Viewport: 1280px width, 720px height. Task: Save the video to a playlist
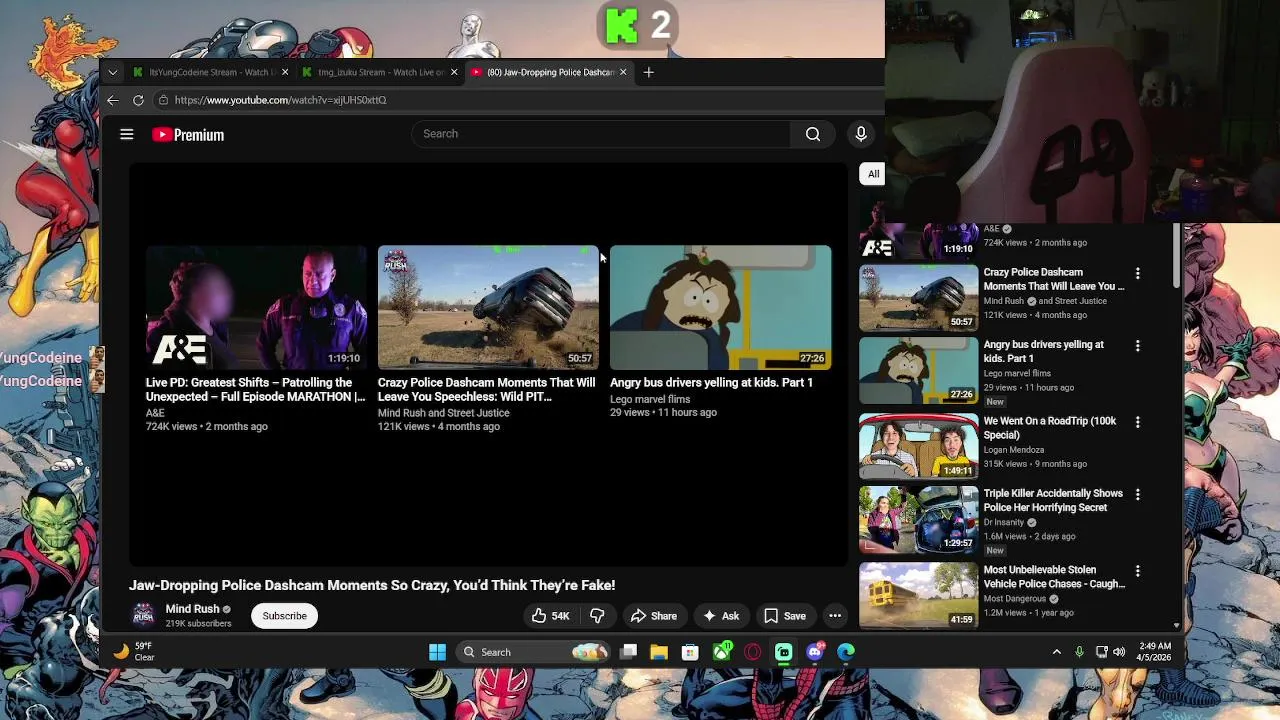click(x=785, y=616)
